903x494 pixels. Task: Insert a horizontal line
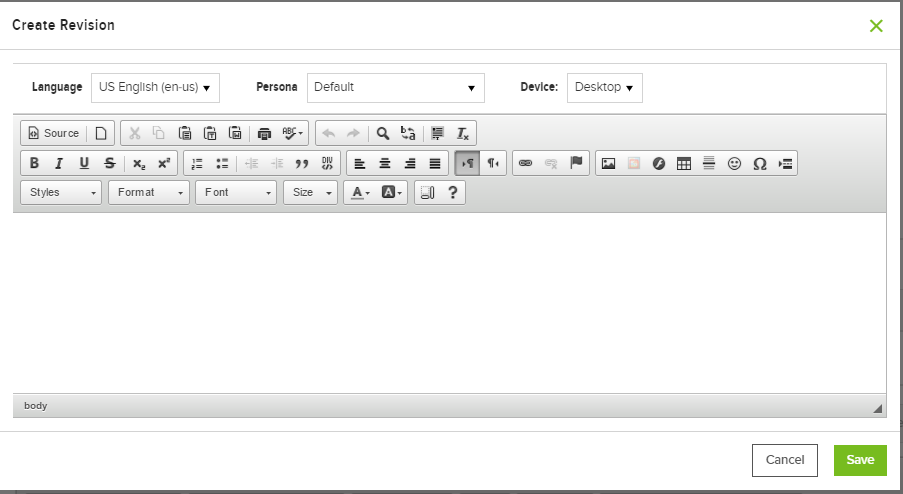[709, 163]
